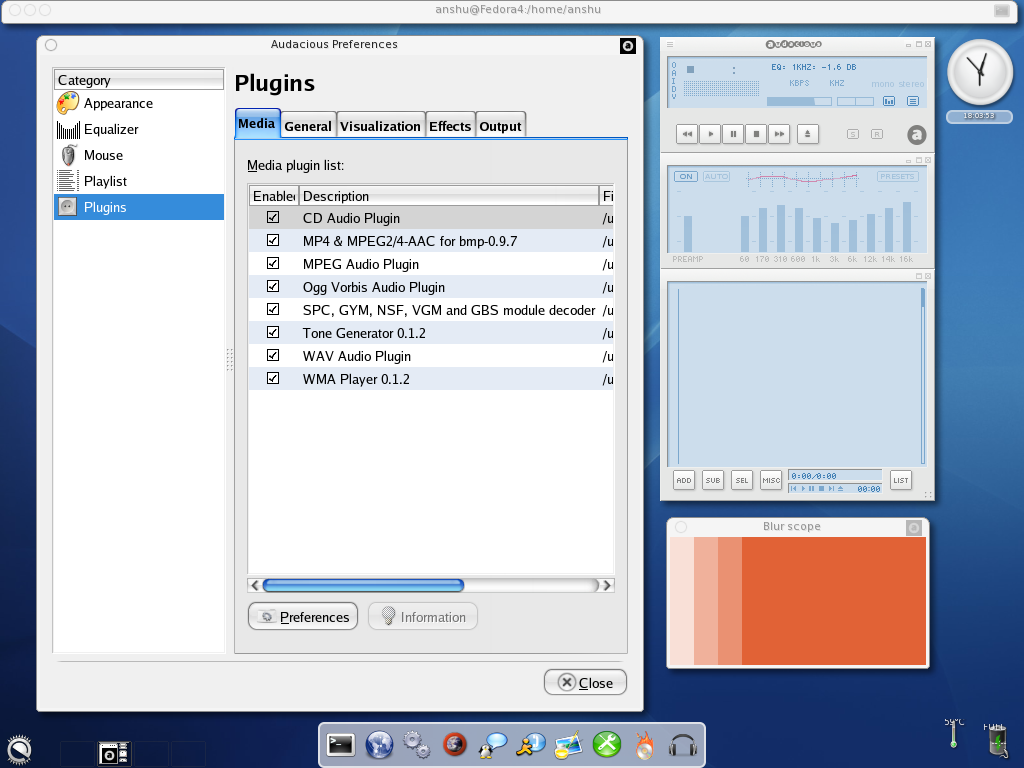Toggle the equalizer window icon in player

pyautogui.click(x=889, y=101)
